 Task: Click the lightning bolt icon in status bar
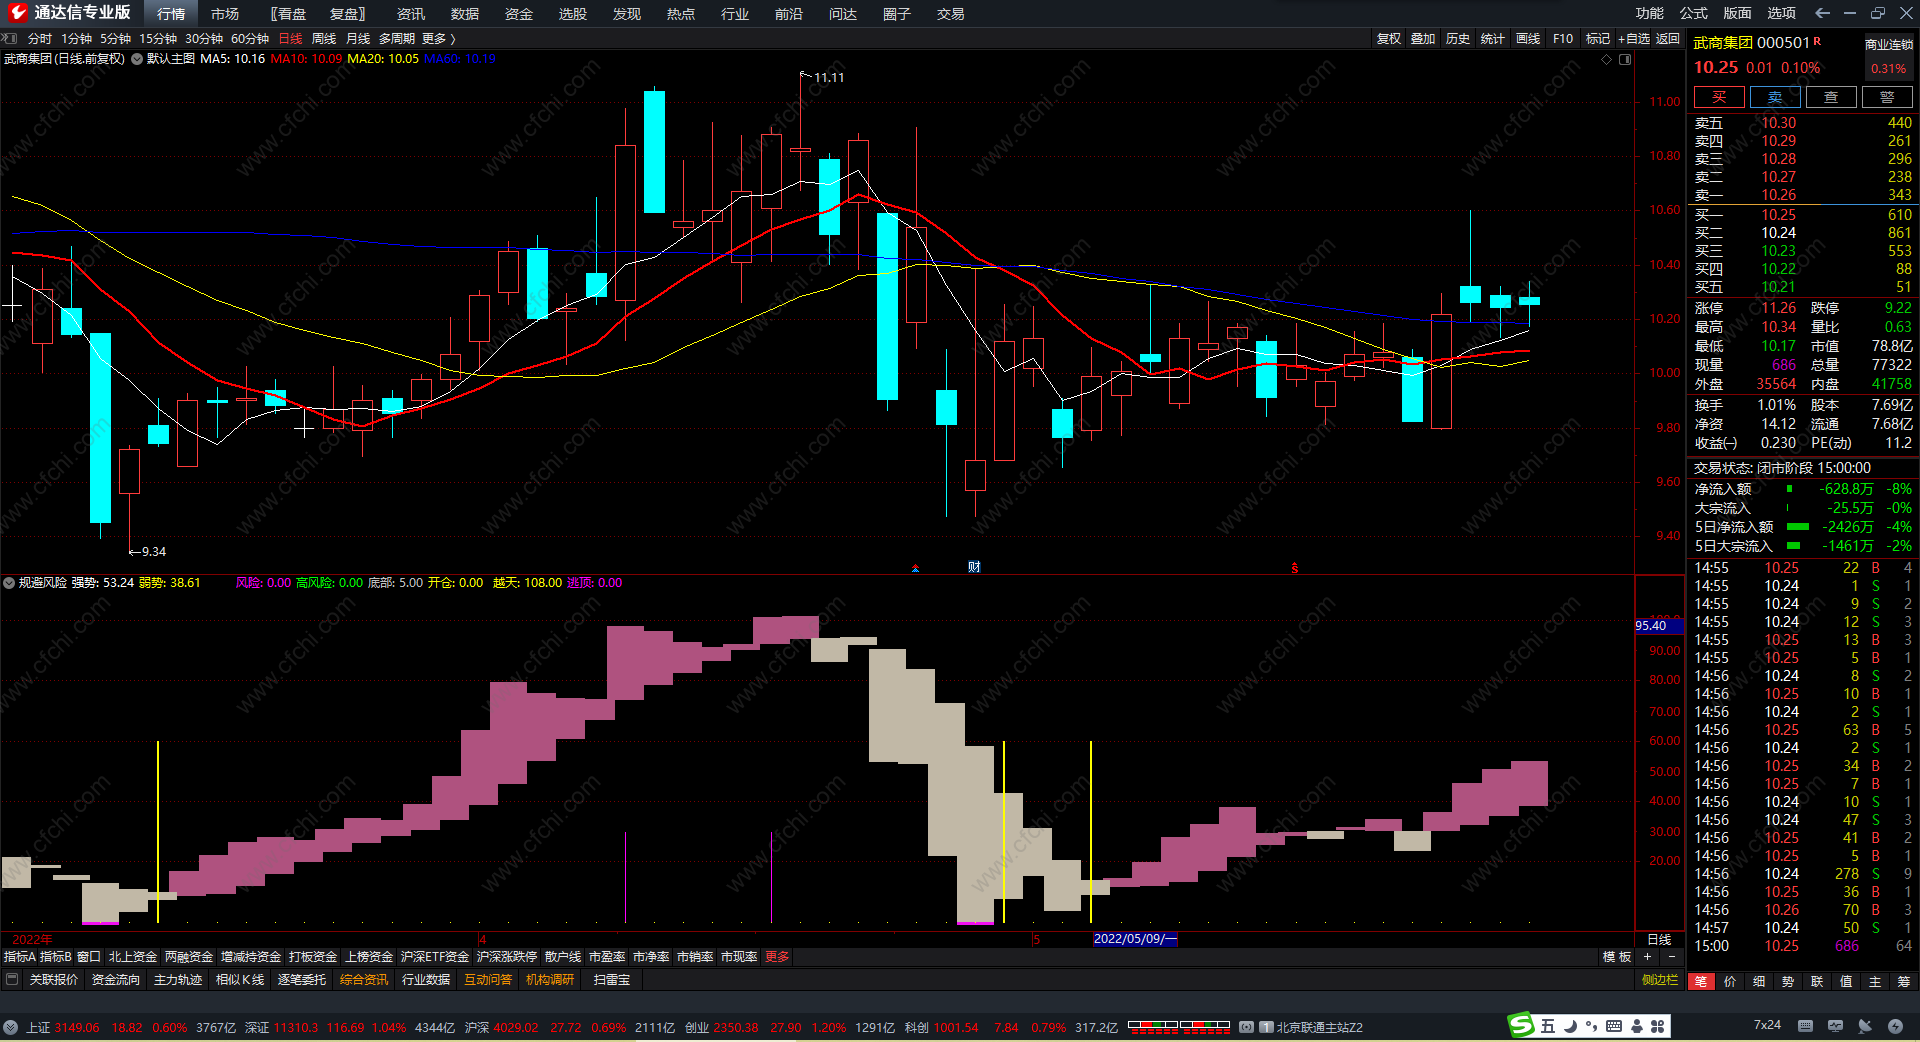1895,1026
